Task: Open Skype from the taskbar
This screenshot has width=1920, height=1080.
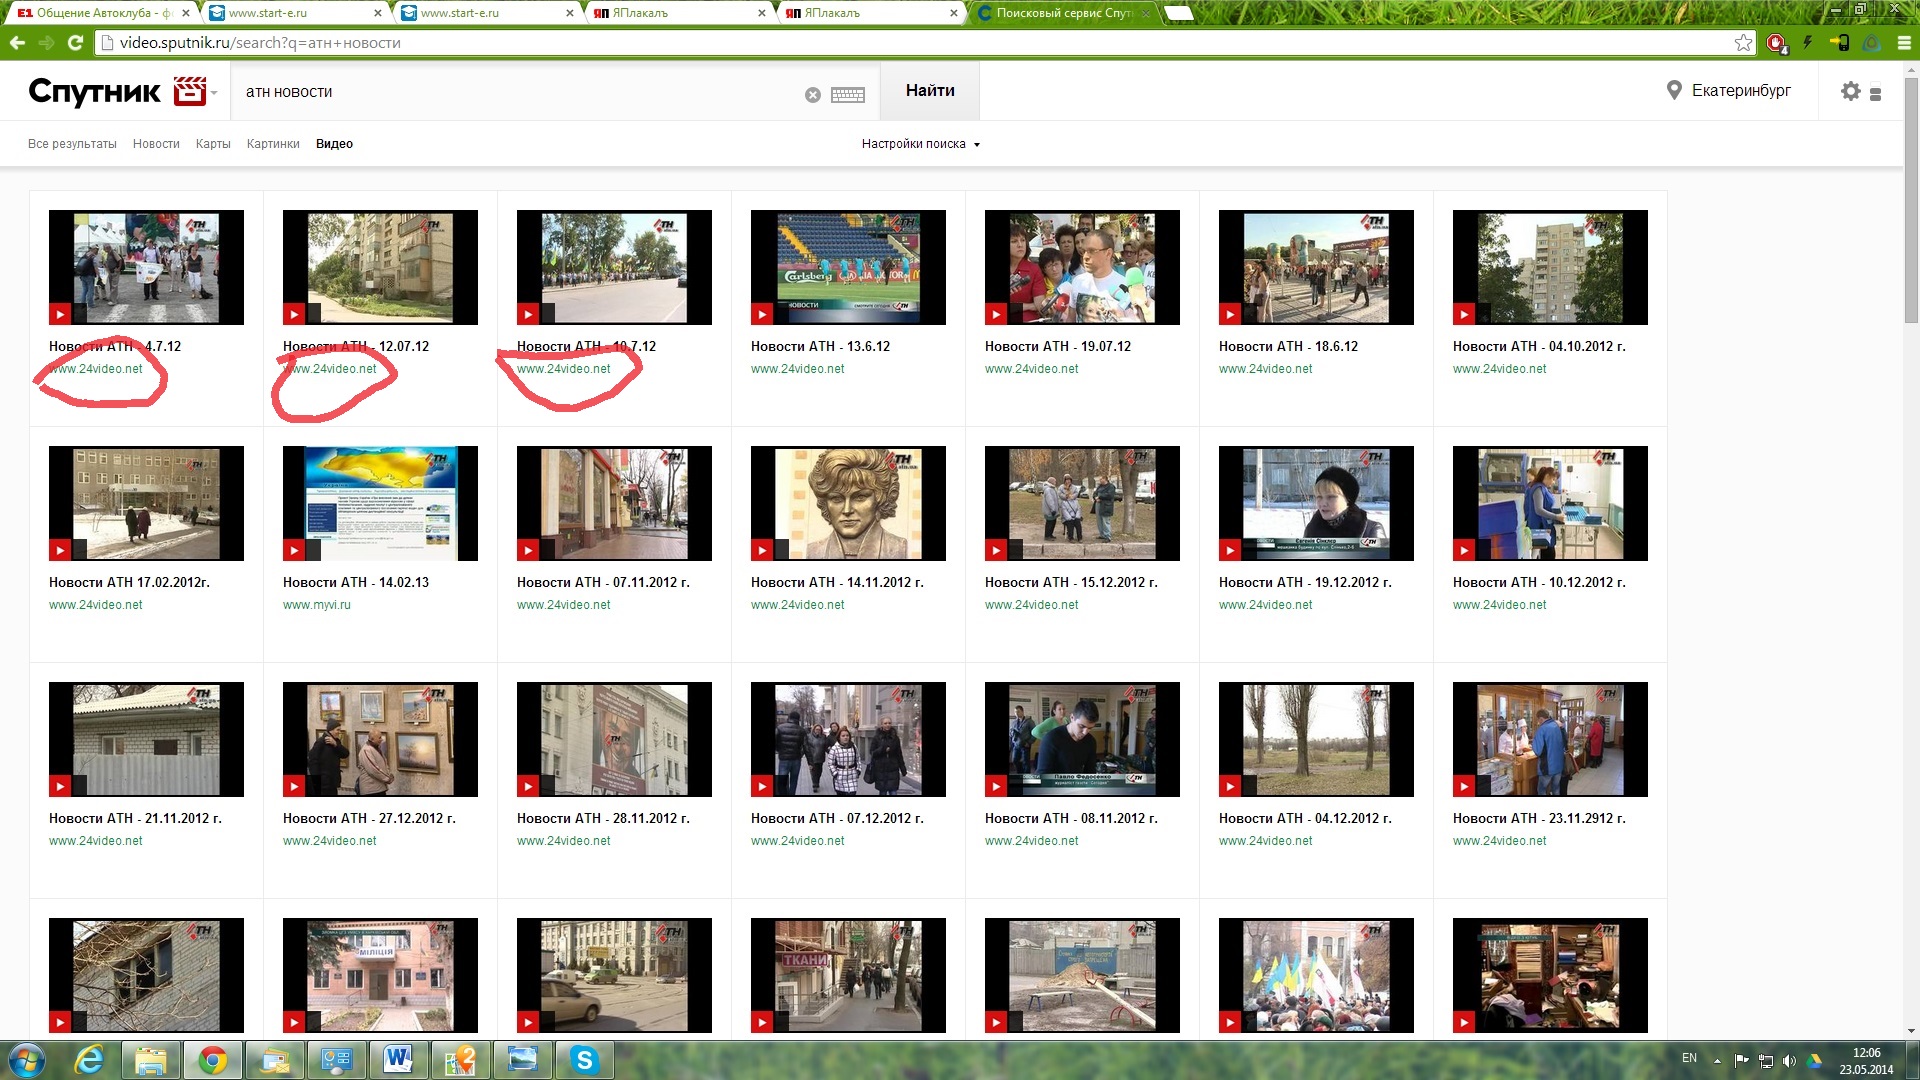Action: pos(584,1059)
